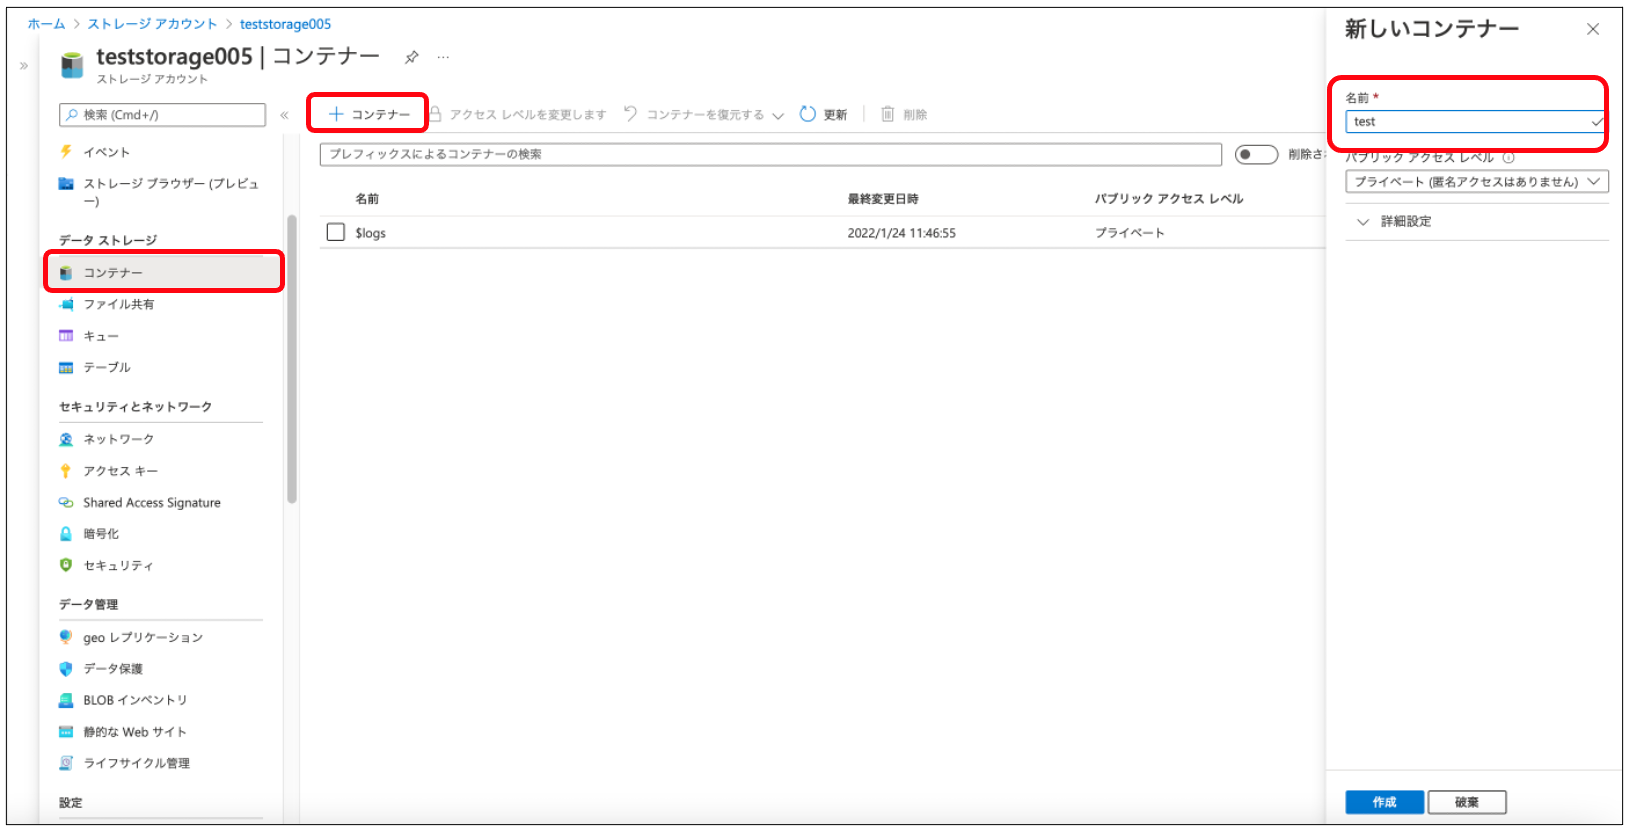
Task: Click the 破棄 button
Action: pyautogui.click(x=1467, y=802)
